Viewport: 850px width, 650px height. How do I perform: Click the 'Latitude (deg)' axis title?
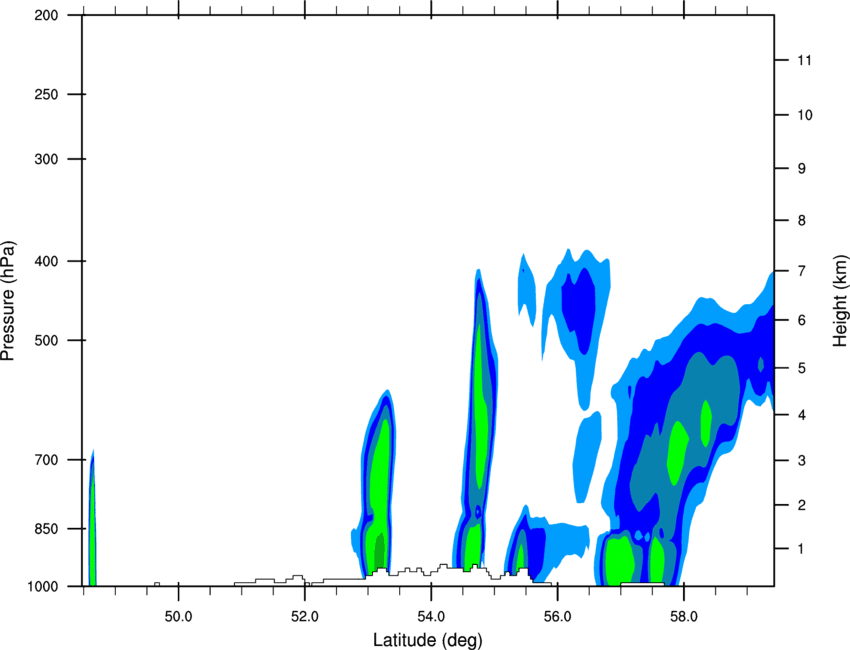[x=427, y=640]
